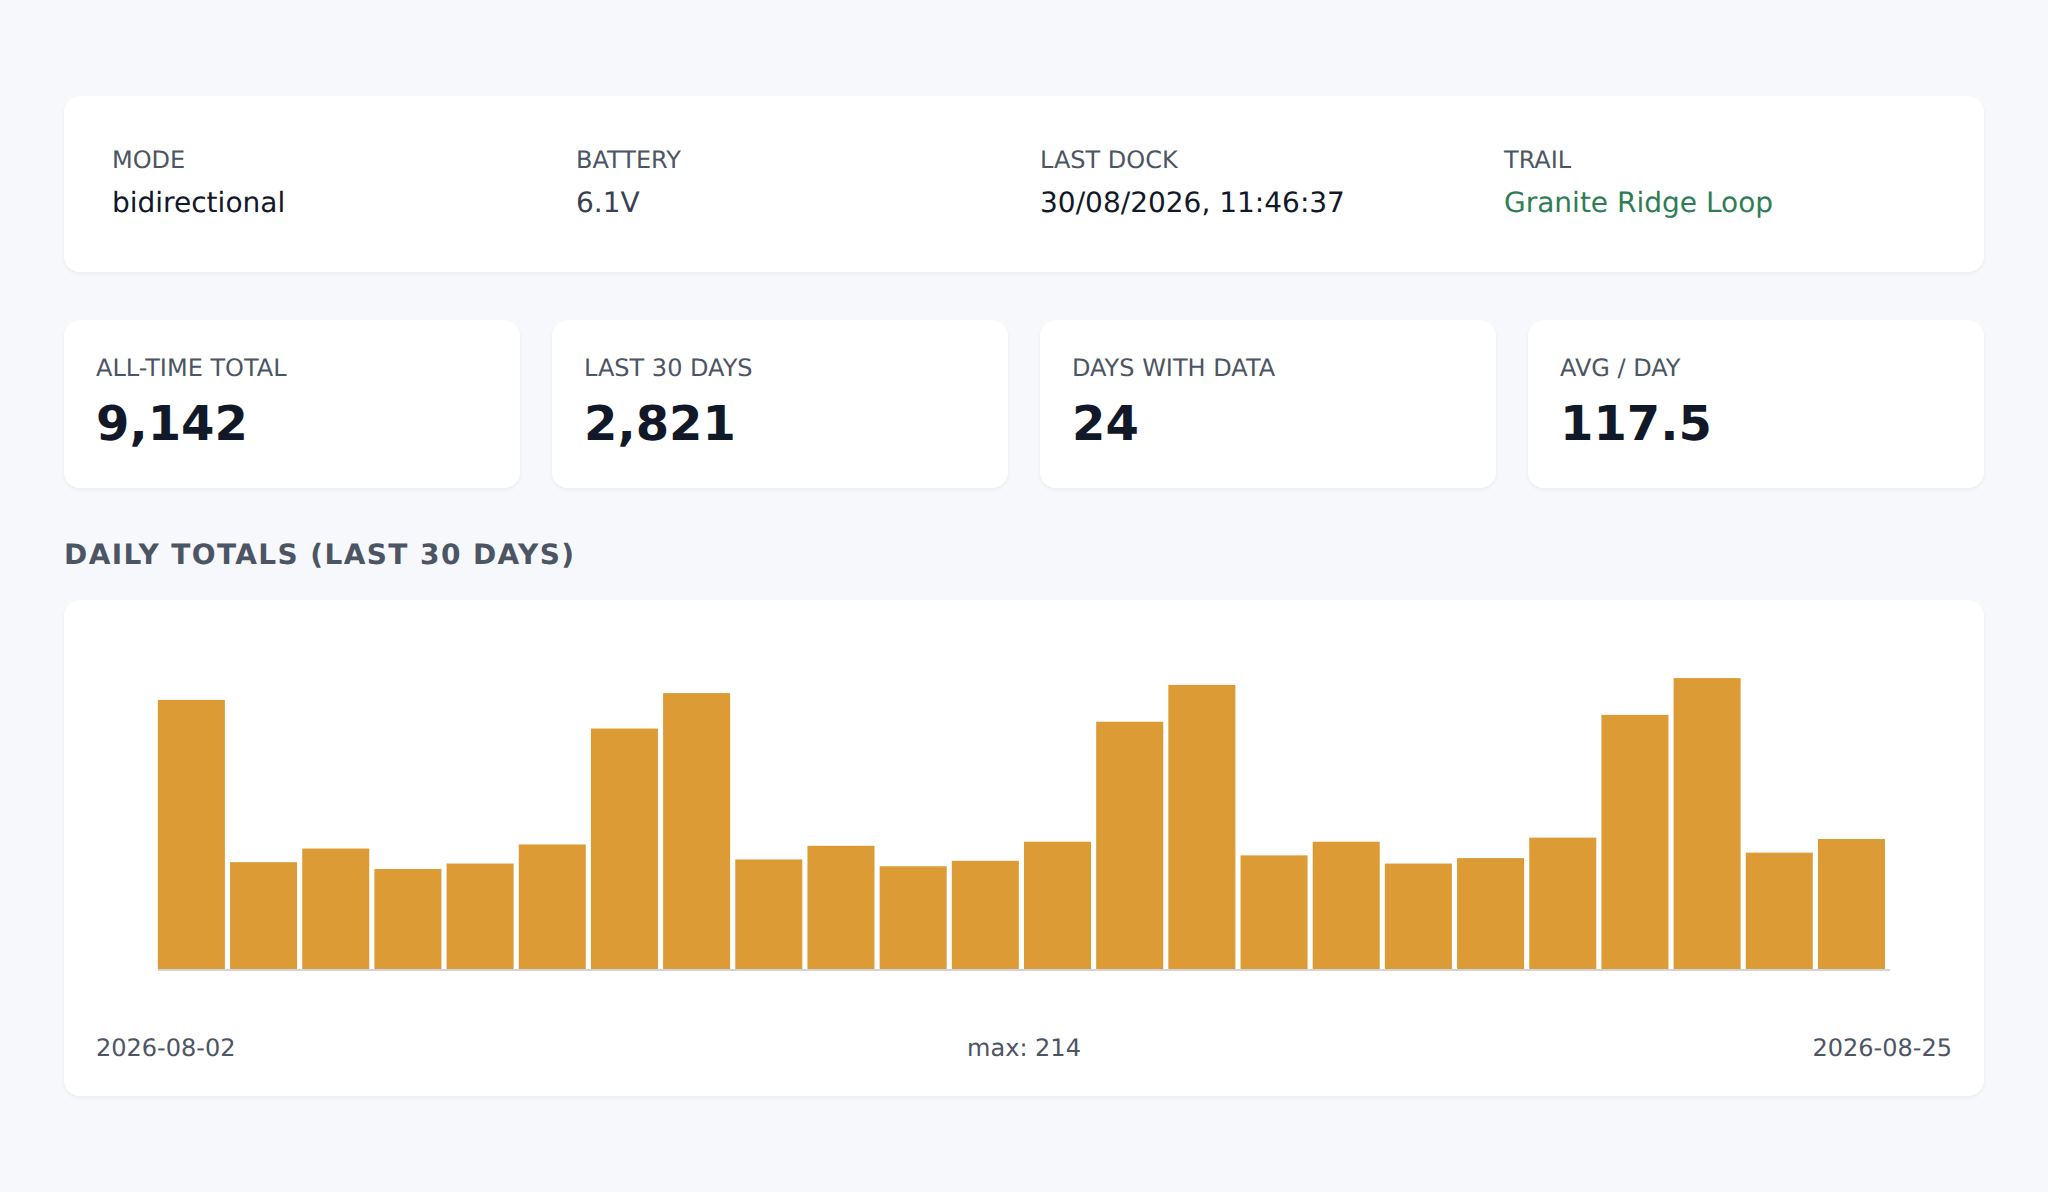Click the all-time total value 9,142
The height and width of the screenshot is (1192, 2048).
tap(171, 423)
